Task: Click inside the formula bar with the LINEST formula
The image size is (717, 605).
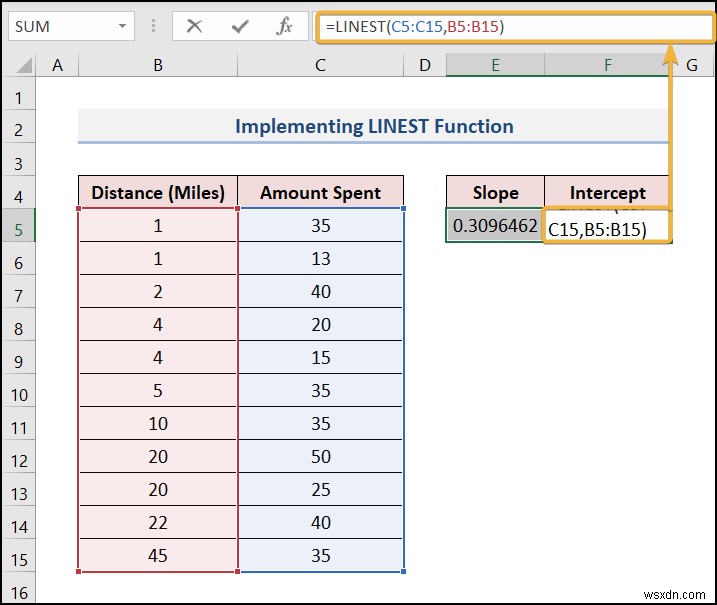Action: click(x=514, y=27)
